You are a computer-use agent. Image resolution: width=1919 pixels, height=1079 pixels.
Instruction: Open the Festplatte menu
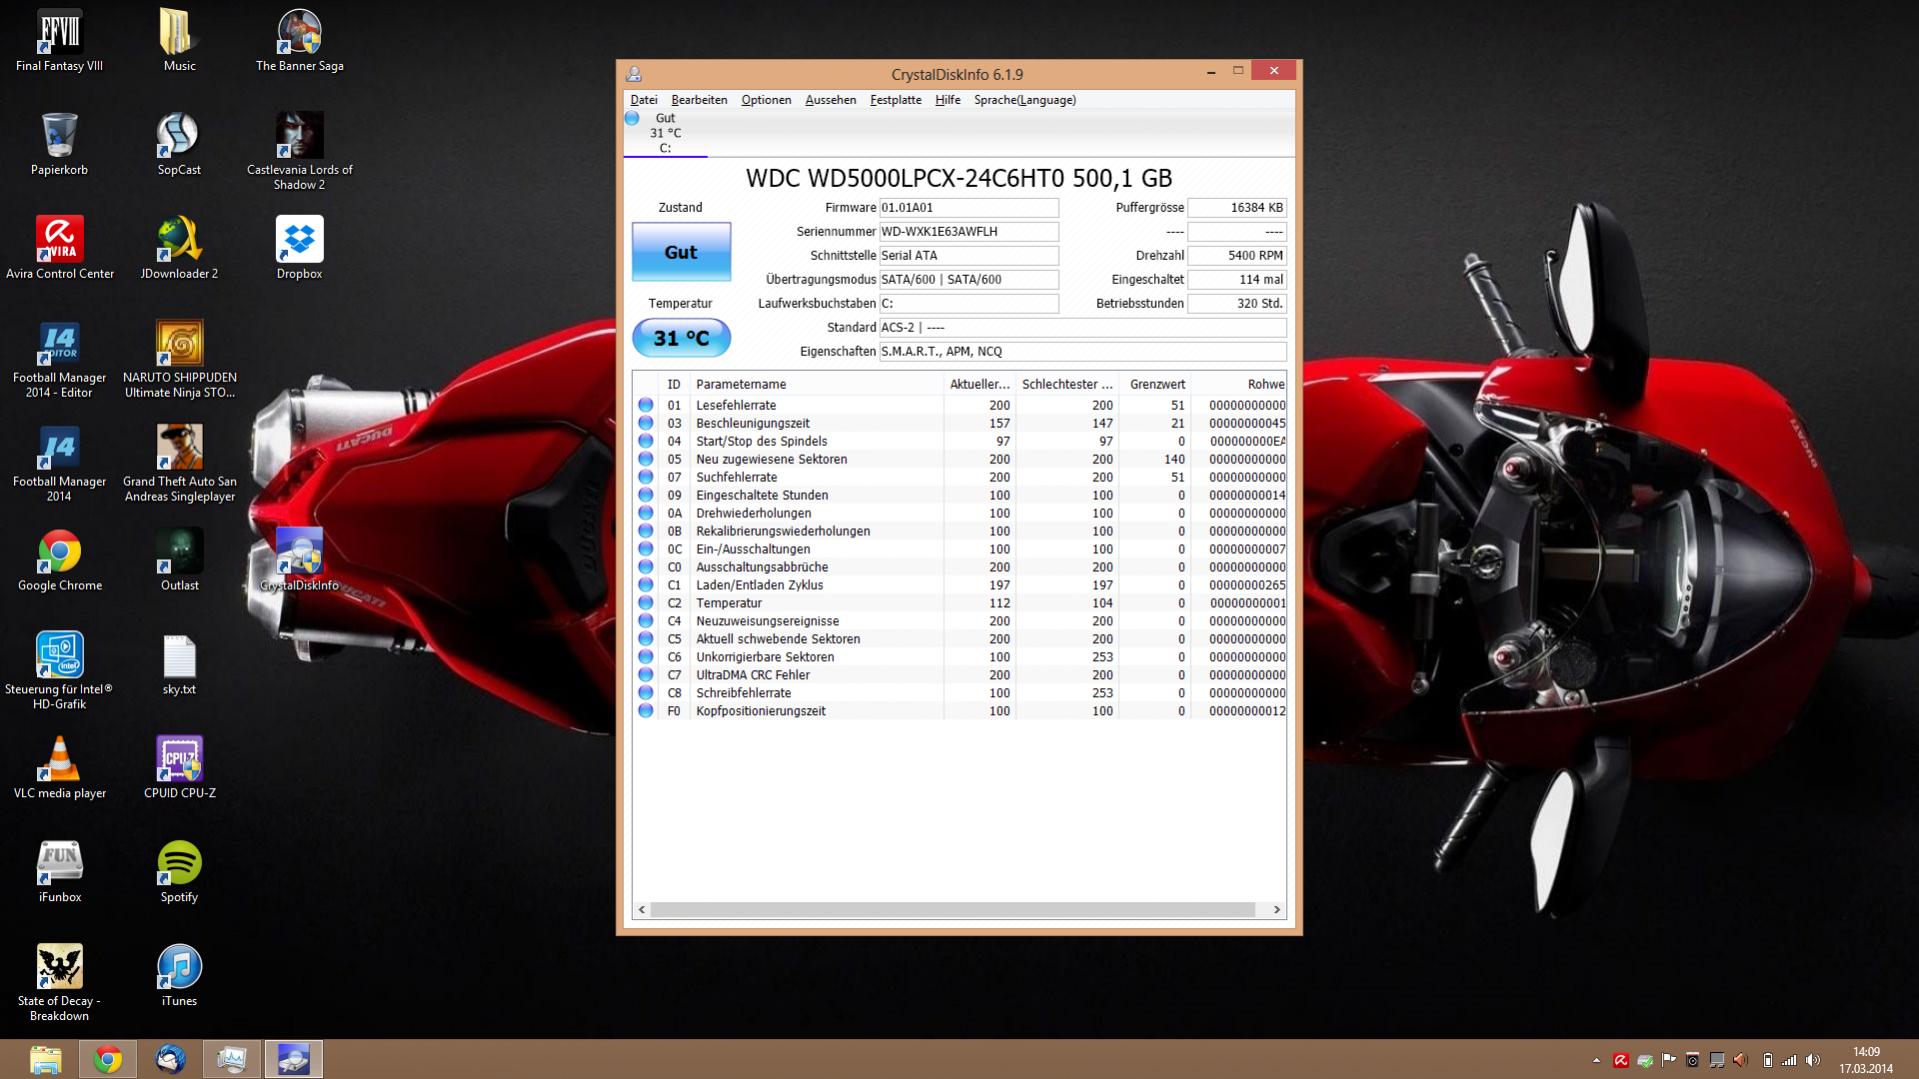[896, 100]
